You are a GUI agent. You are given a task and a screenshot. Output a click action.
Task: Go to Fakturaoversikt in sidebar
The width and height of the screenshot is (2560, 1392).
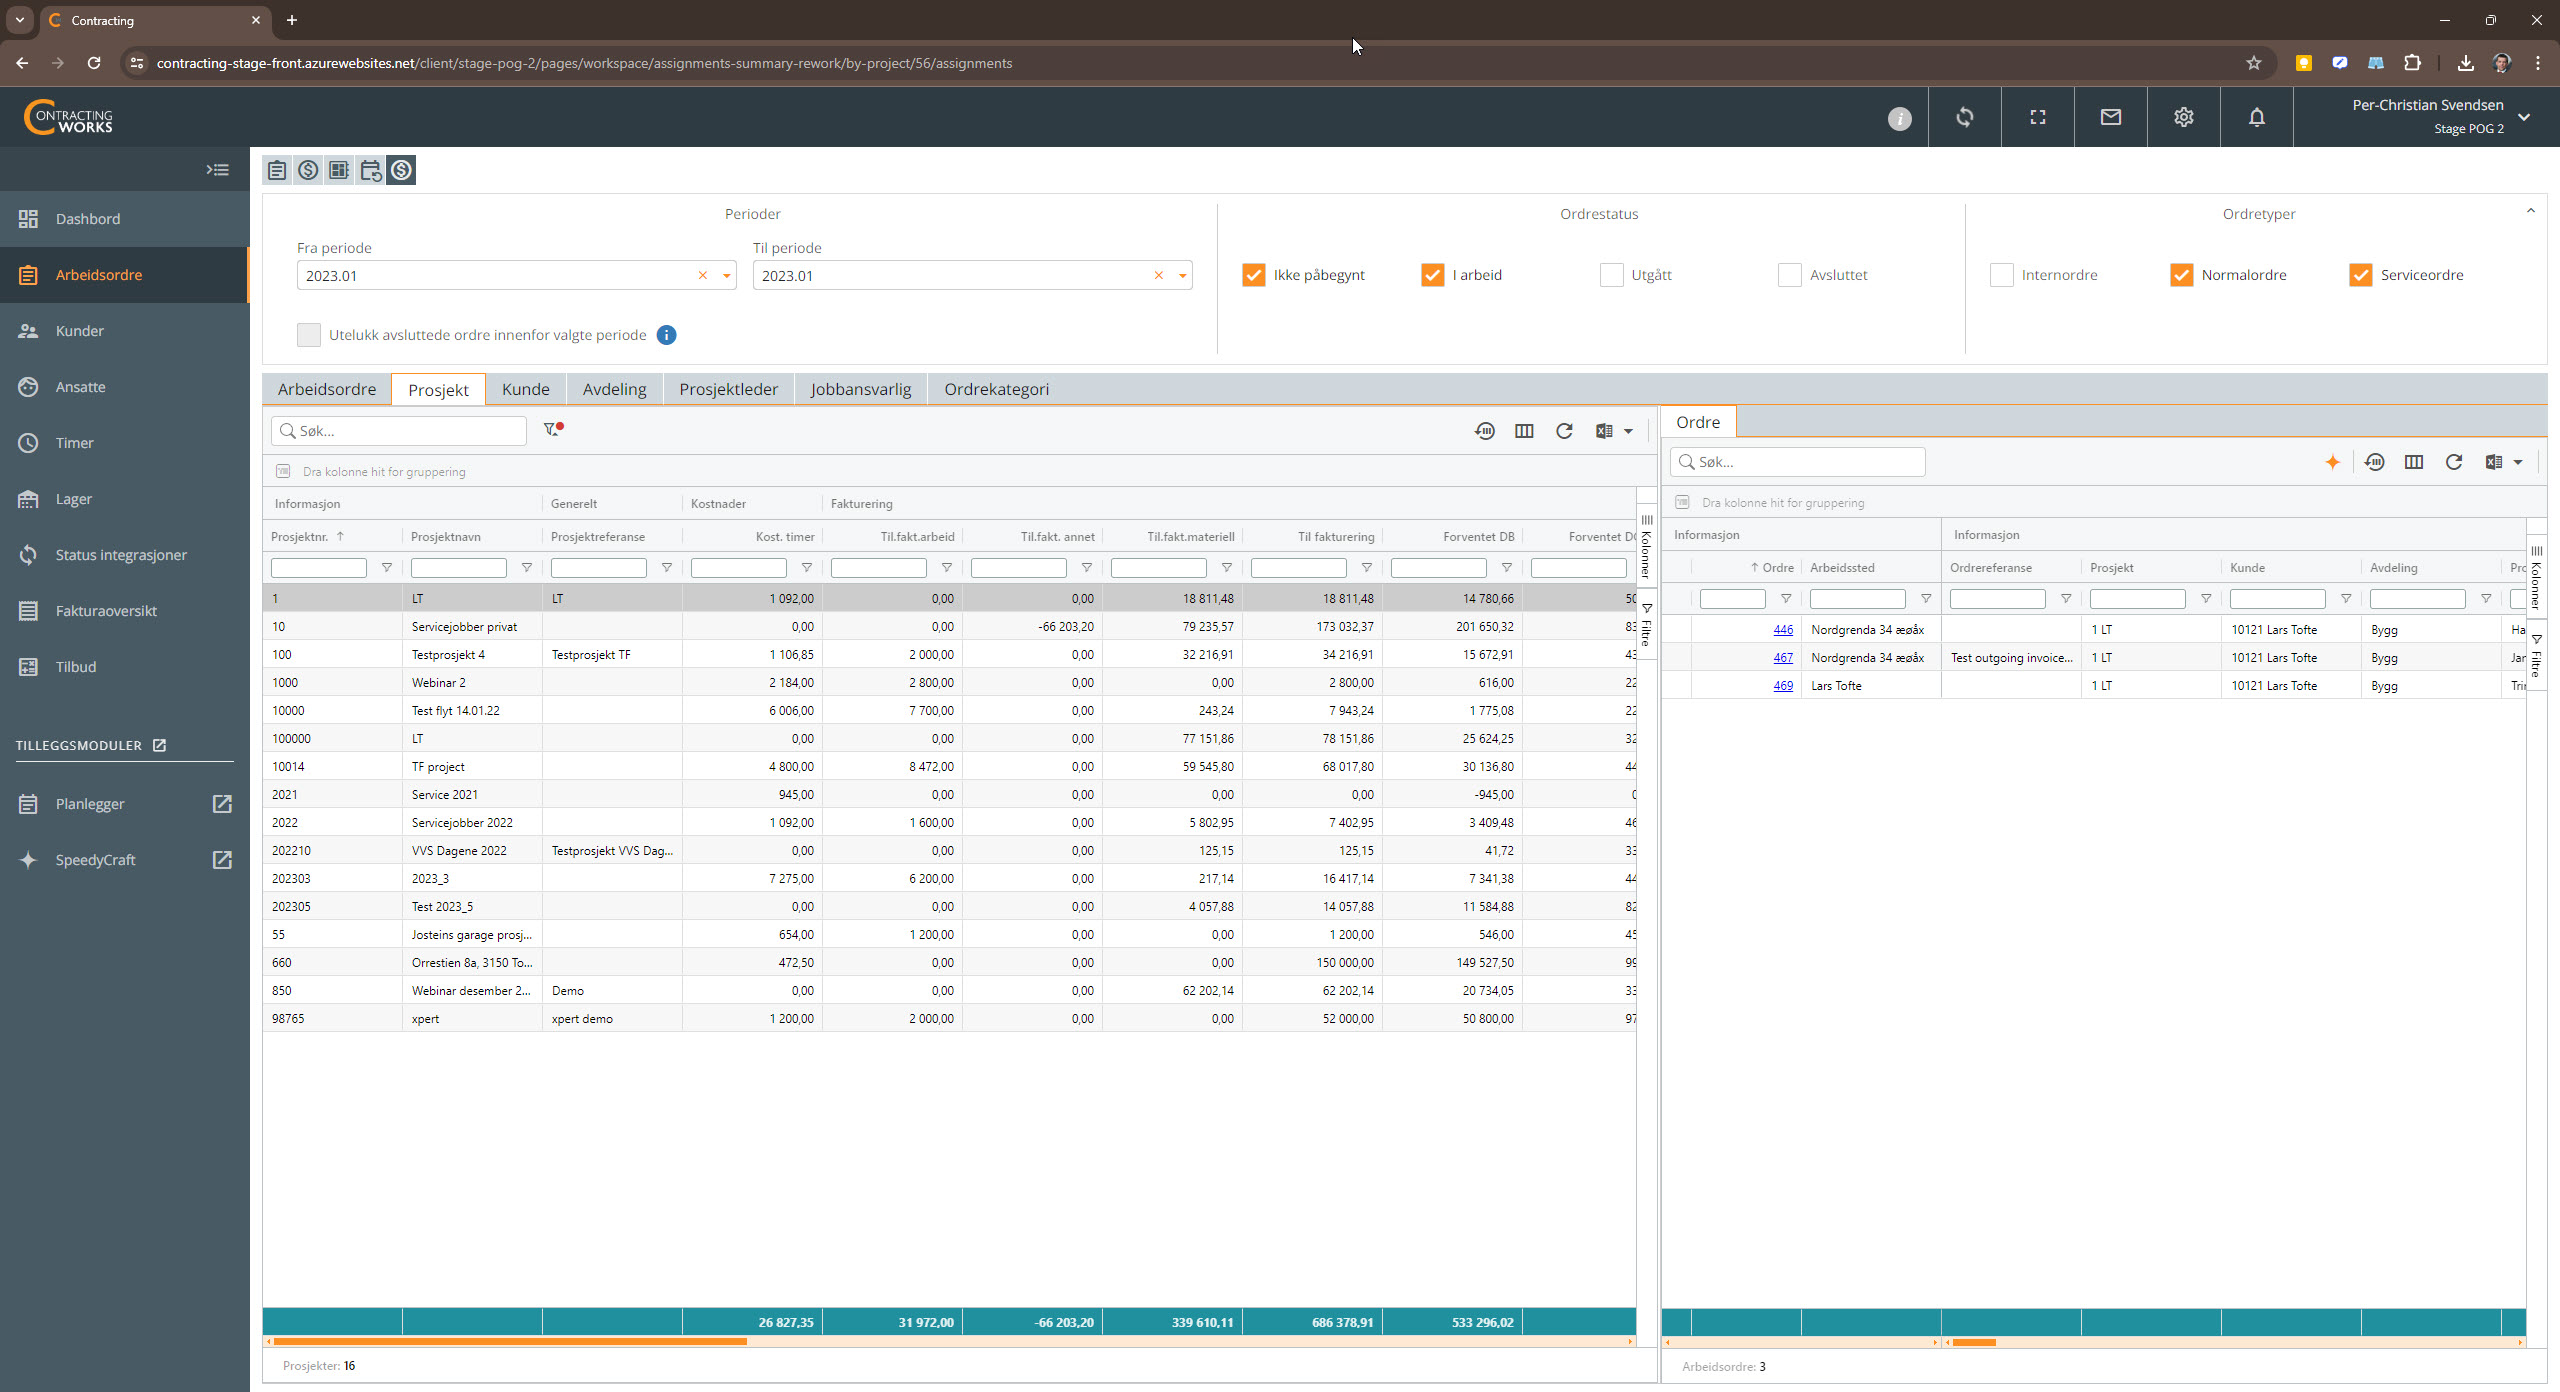coord(124,611)
